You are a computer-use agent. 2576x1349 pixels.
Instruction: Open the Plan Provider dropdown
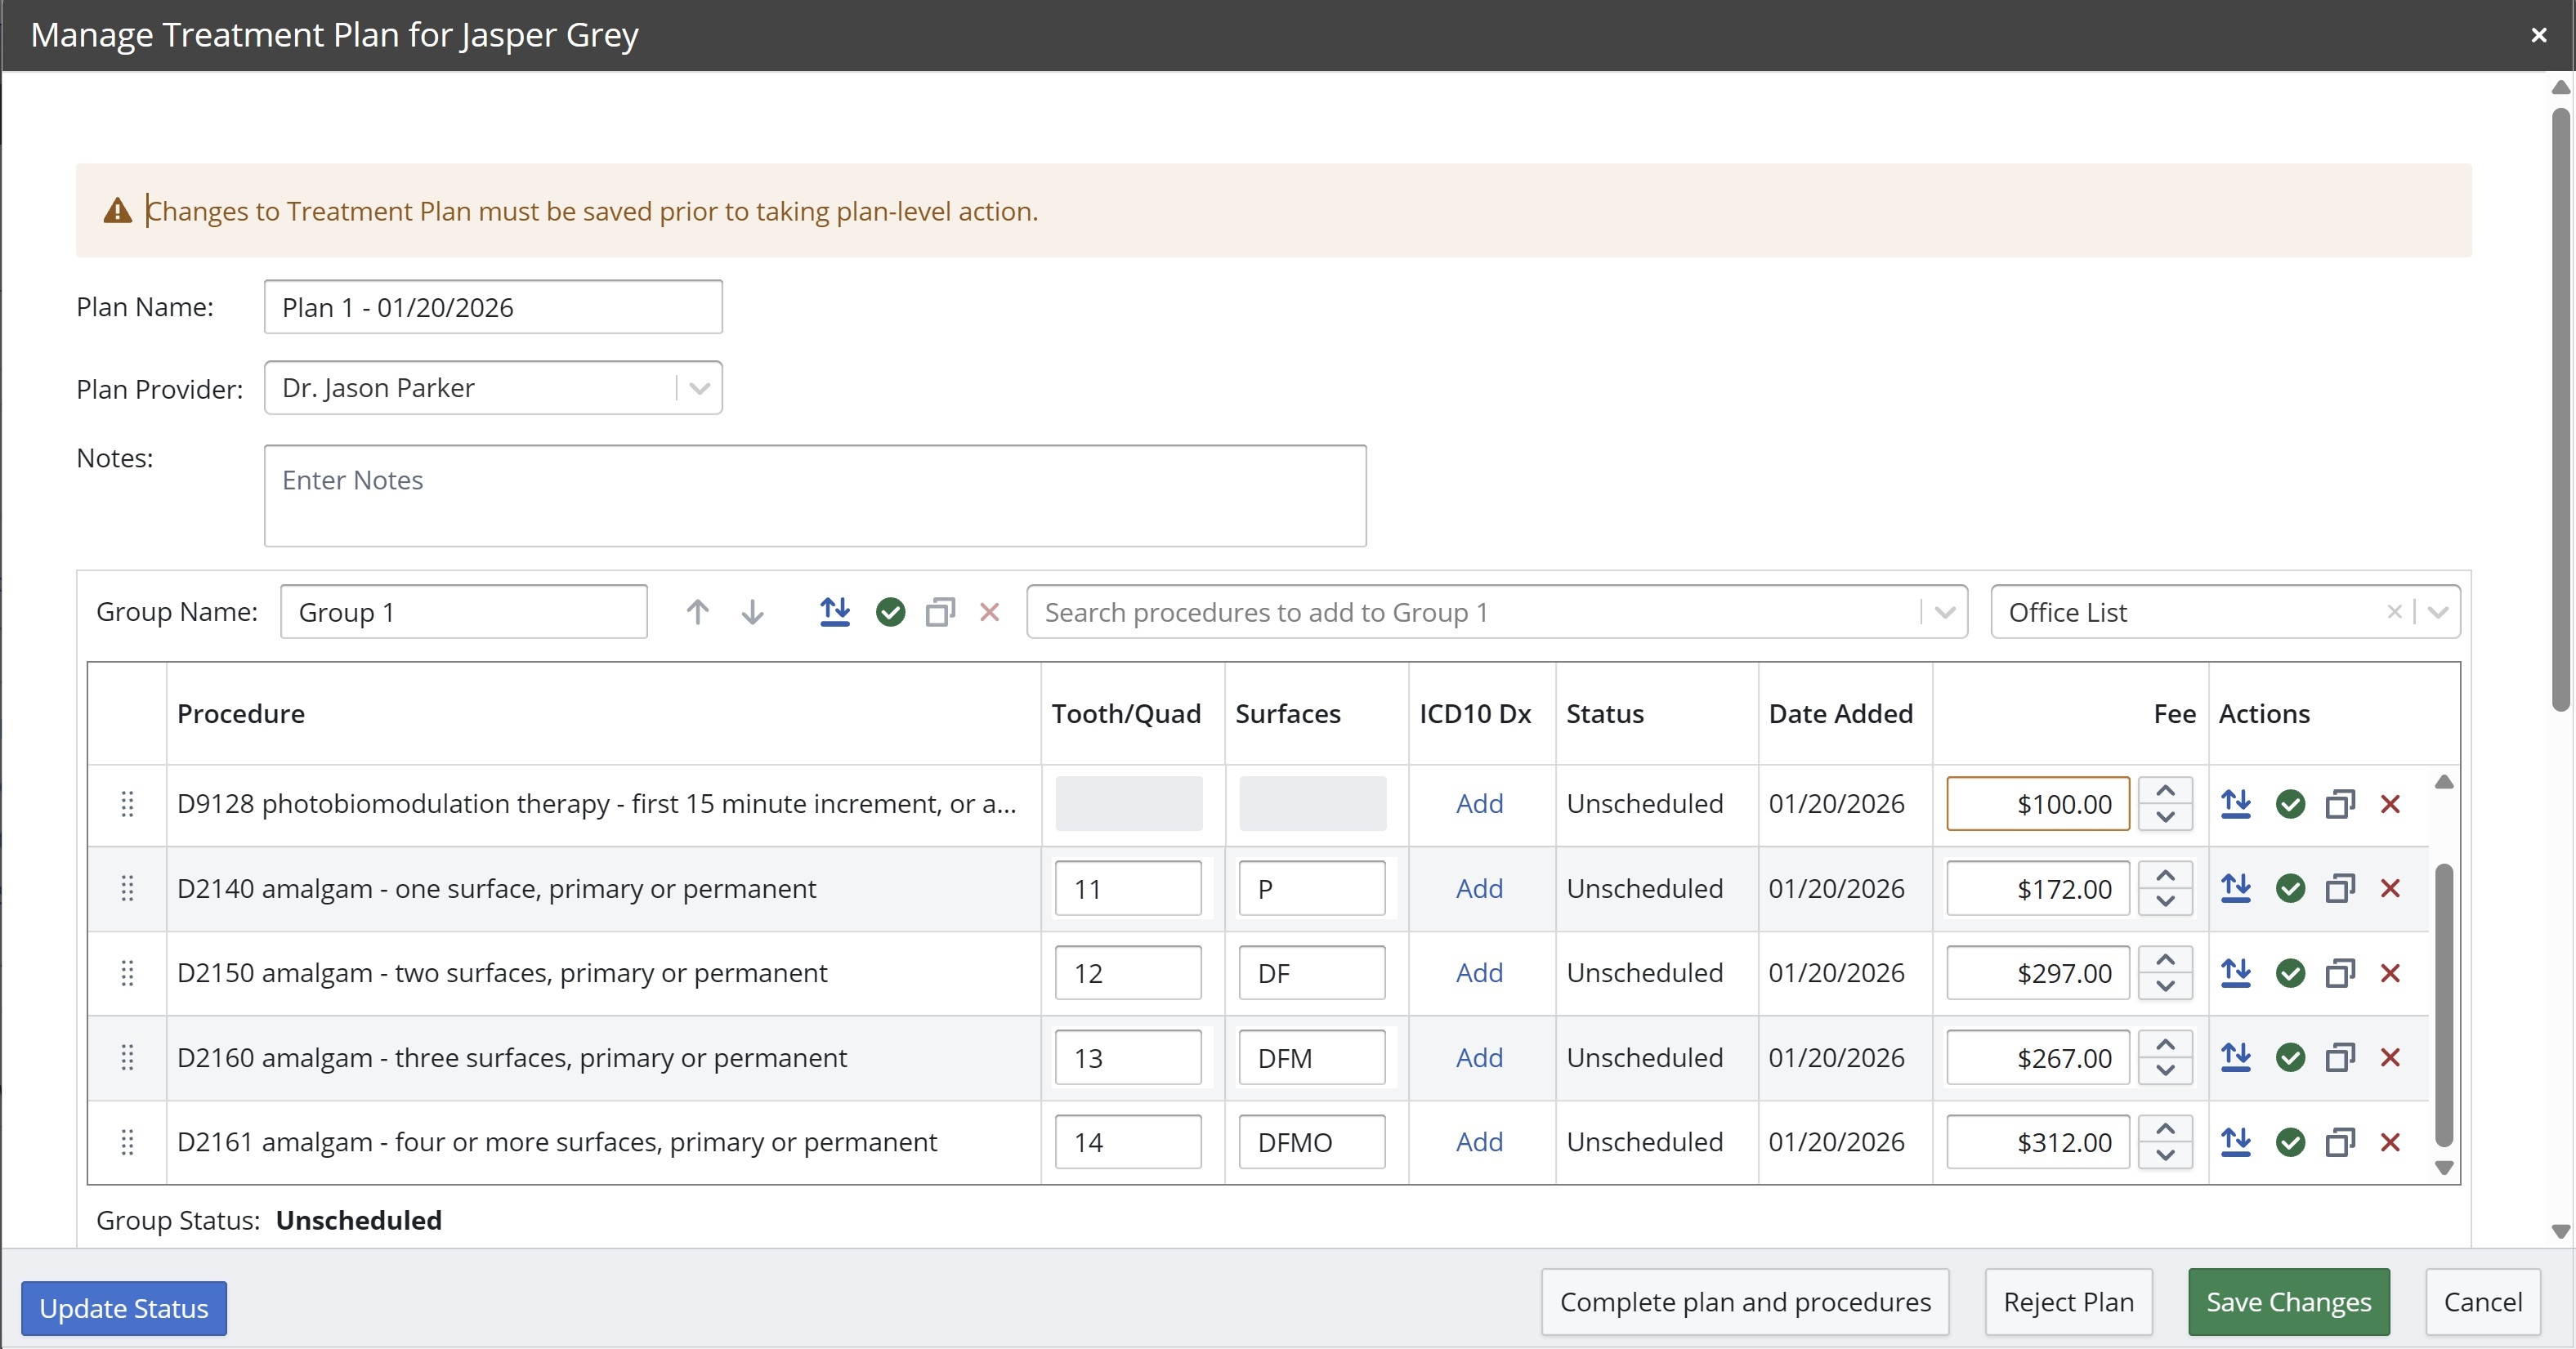pos(699,388)
